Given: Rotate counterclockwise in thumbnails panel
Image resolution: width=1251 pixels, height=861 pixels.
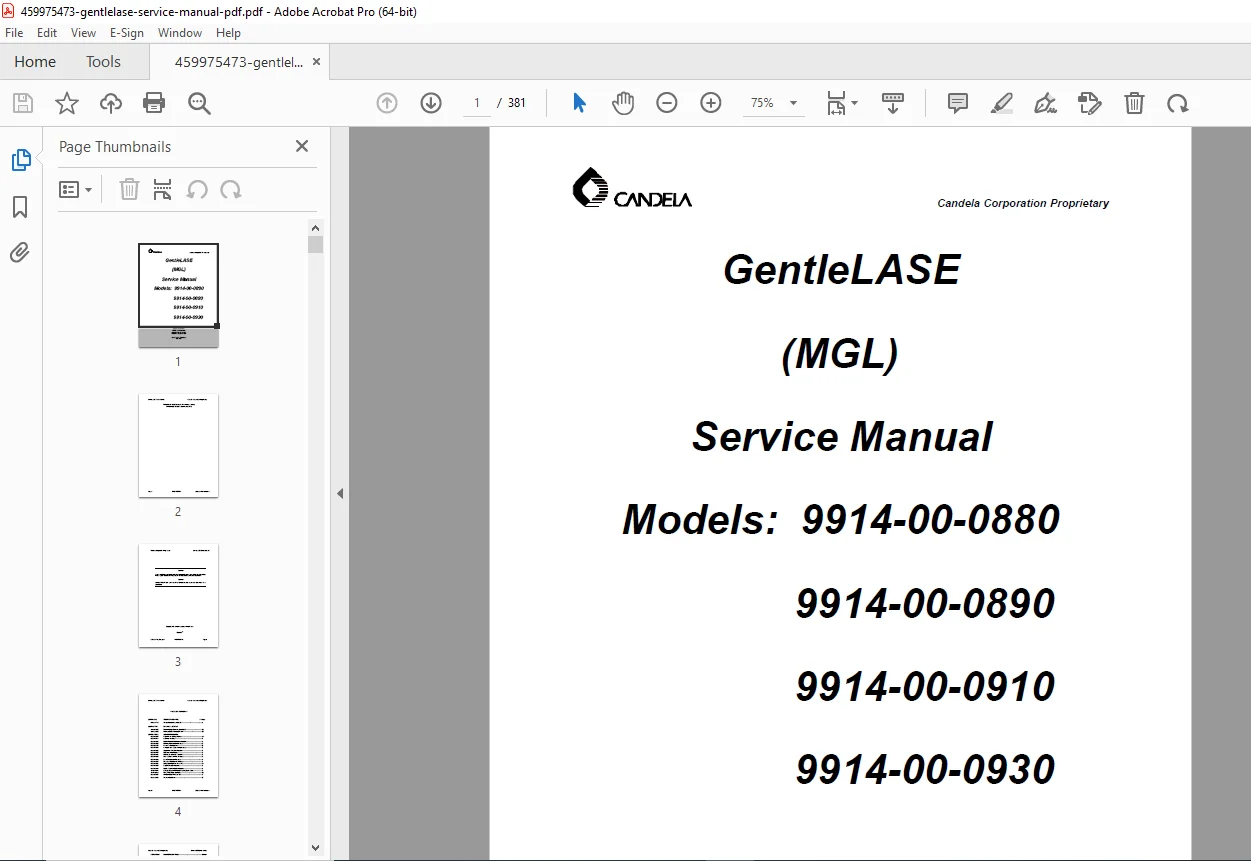Looking at the screenshot, I should (x=197, y=190).
